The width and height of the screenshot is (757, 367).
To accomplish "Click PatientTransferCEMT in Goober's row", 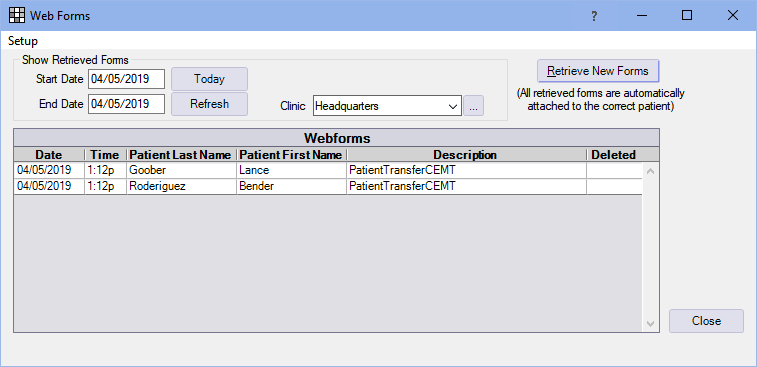I will (x=466, y=170).
